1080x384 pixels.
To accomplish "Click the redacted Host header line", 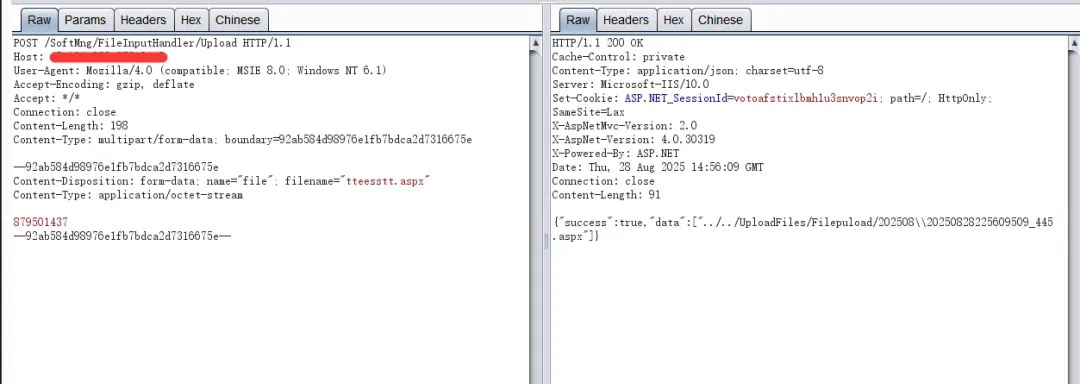I will [90, 56].
